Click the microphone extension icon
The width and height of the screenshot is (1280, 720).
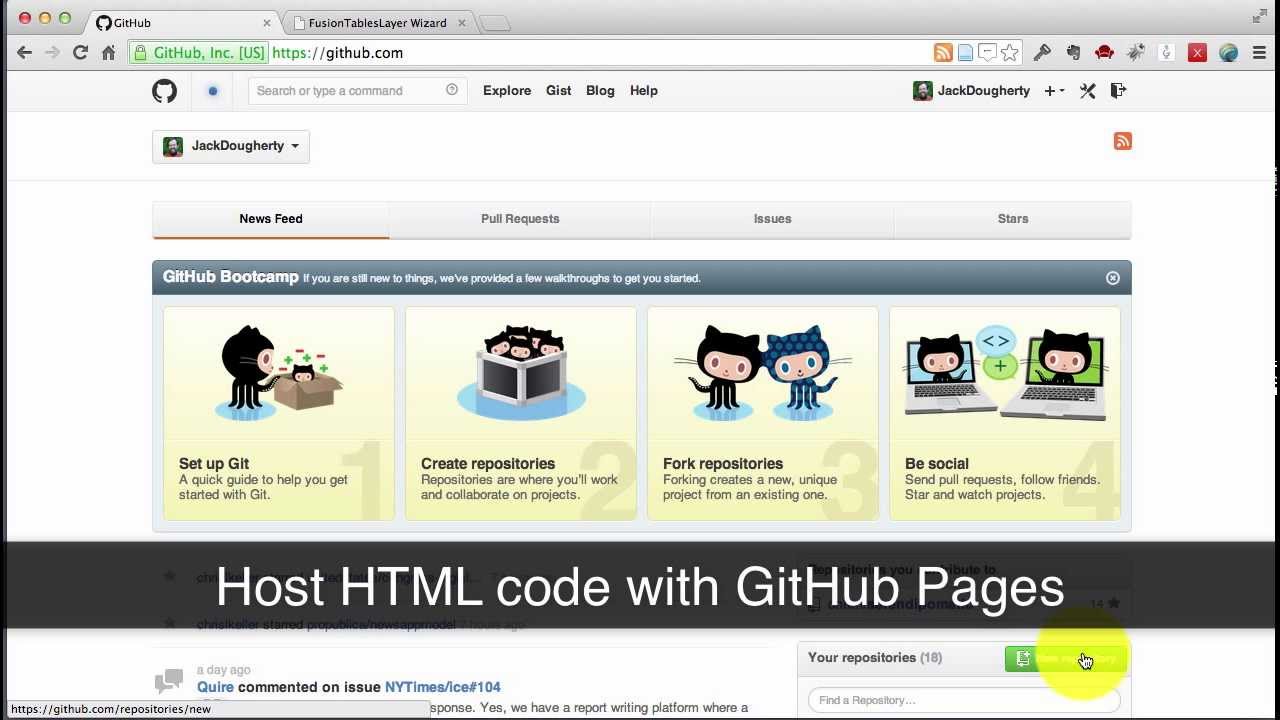point(1166,53)
